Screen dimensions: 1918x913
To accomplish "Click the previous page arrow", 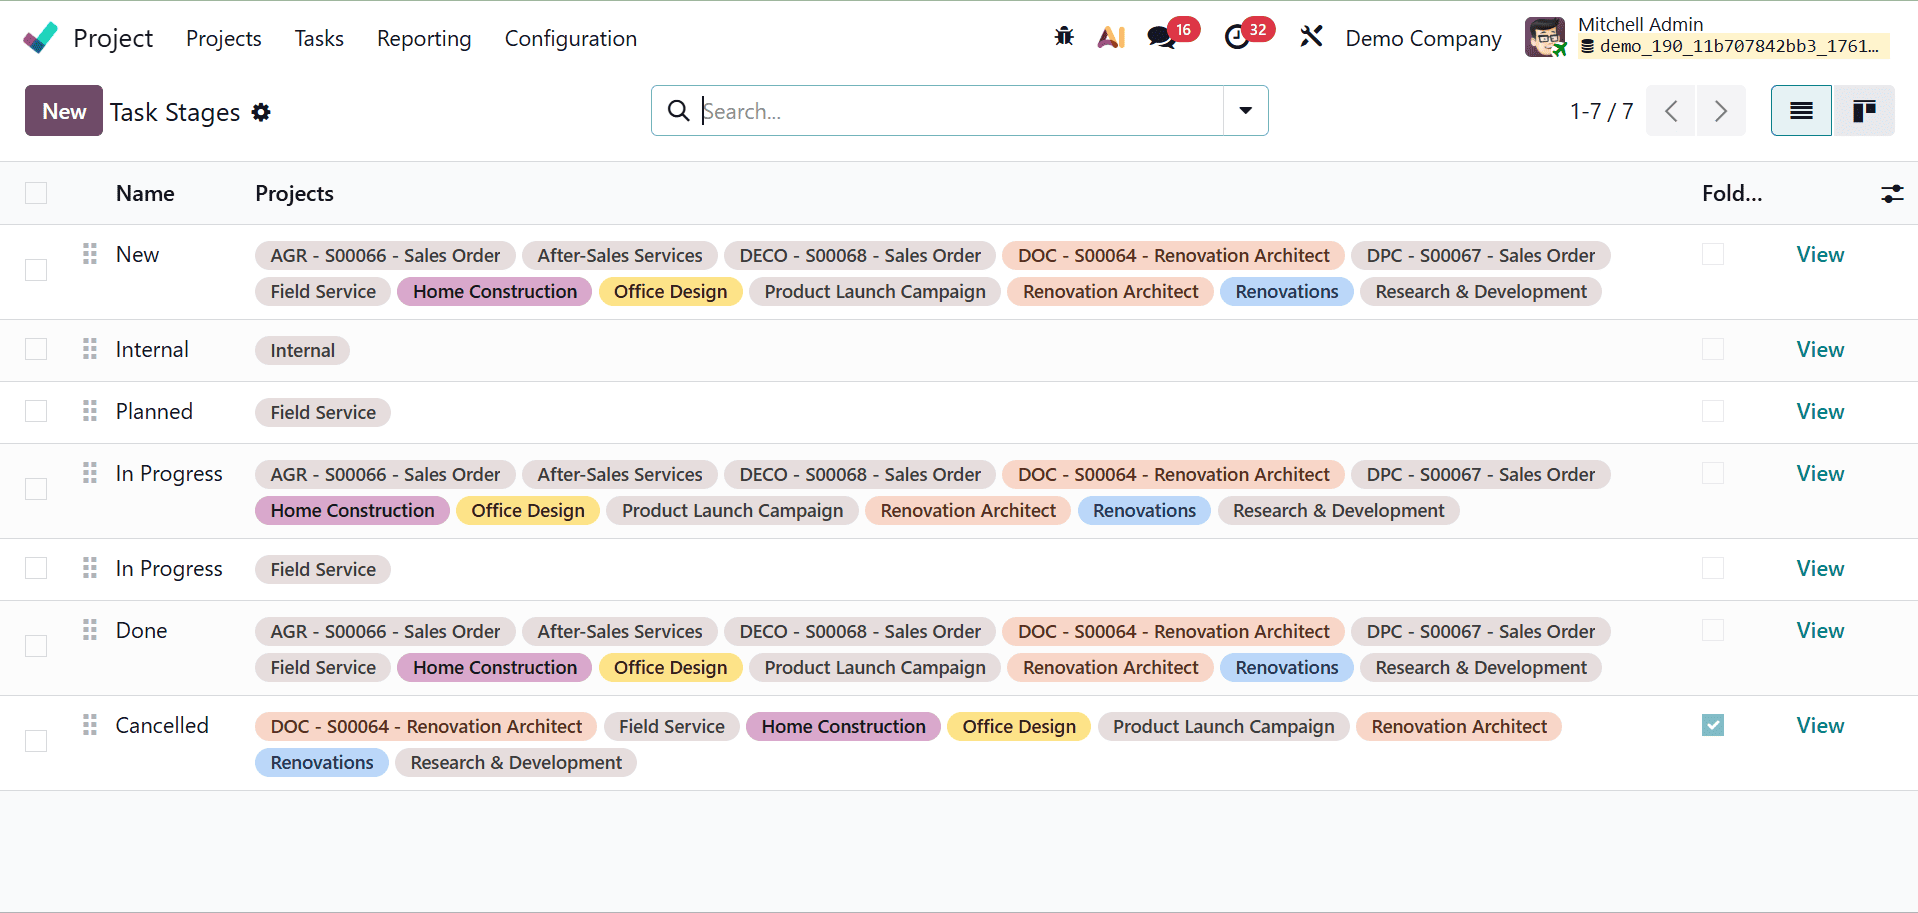I will [x=1670, y=110].
